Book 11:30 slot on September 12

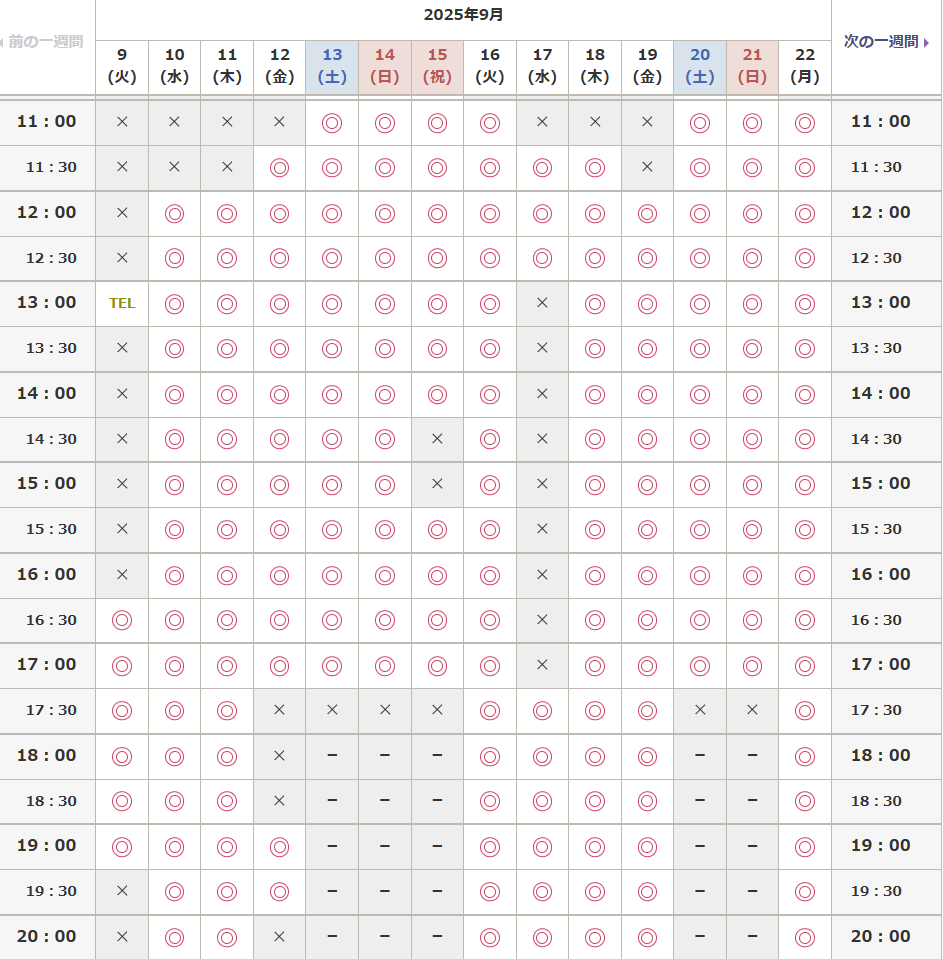tap(280, 167)
